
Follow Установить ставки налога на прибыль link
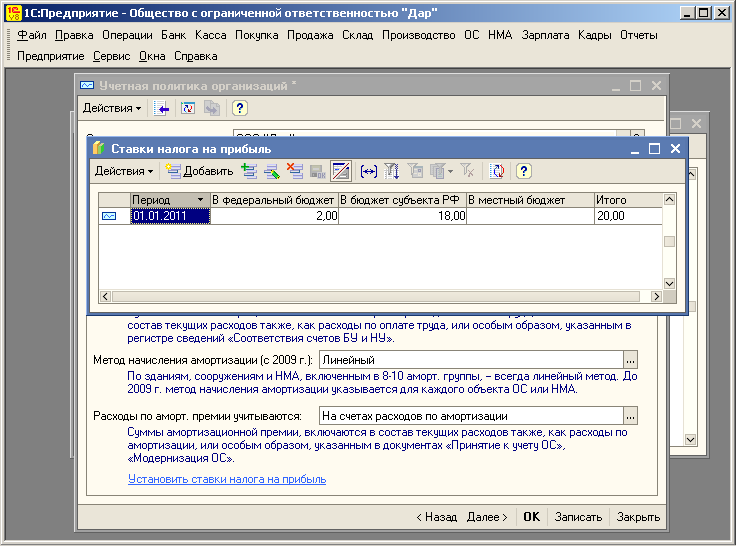click(227, 479)
